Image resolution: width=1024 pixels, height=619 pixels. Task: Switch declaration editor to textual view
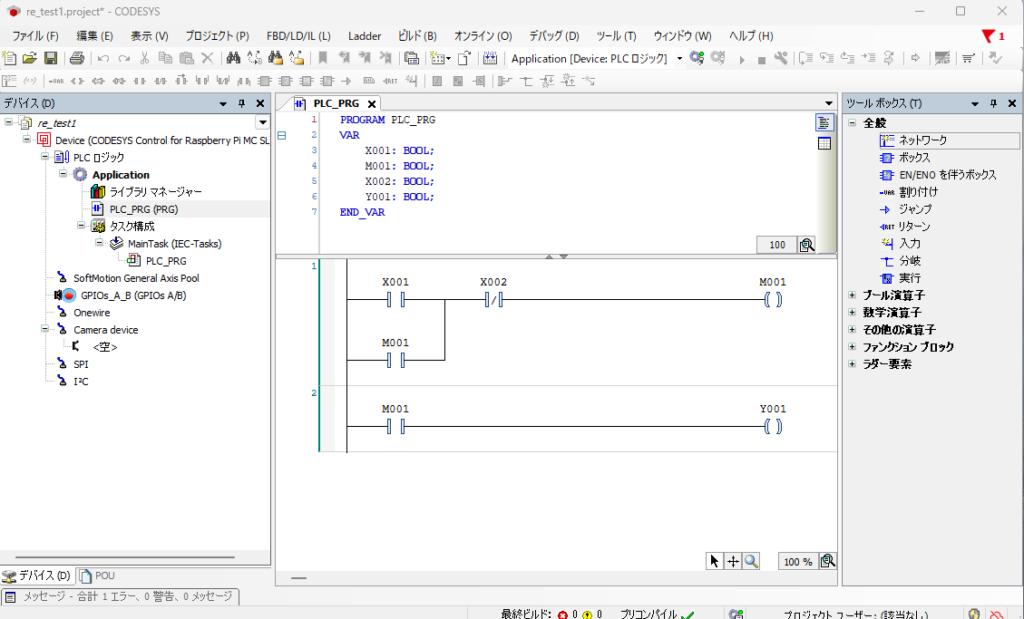[824, 123]
